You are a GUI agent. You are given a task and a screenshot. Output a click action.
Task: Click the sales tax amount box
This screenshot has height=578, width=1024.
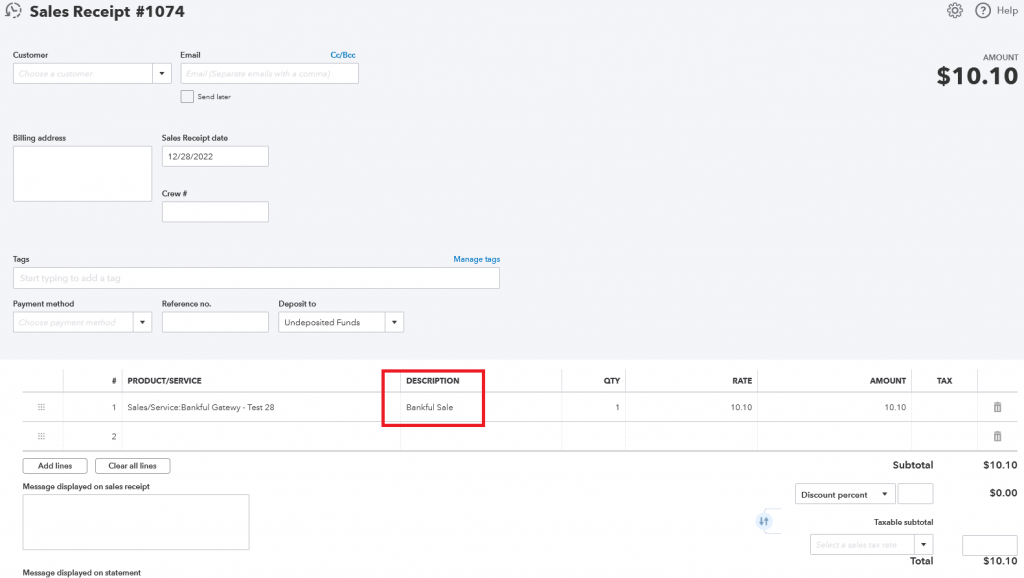point(989,545)
